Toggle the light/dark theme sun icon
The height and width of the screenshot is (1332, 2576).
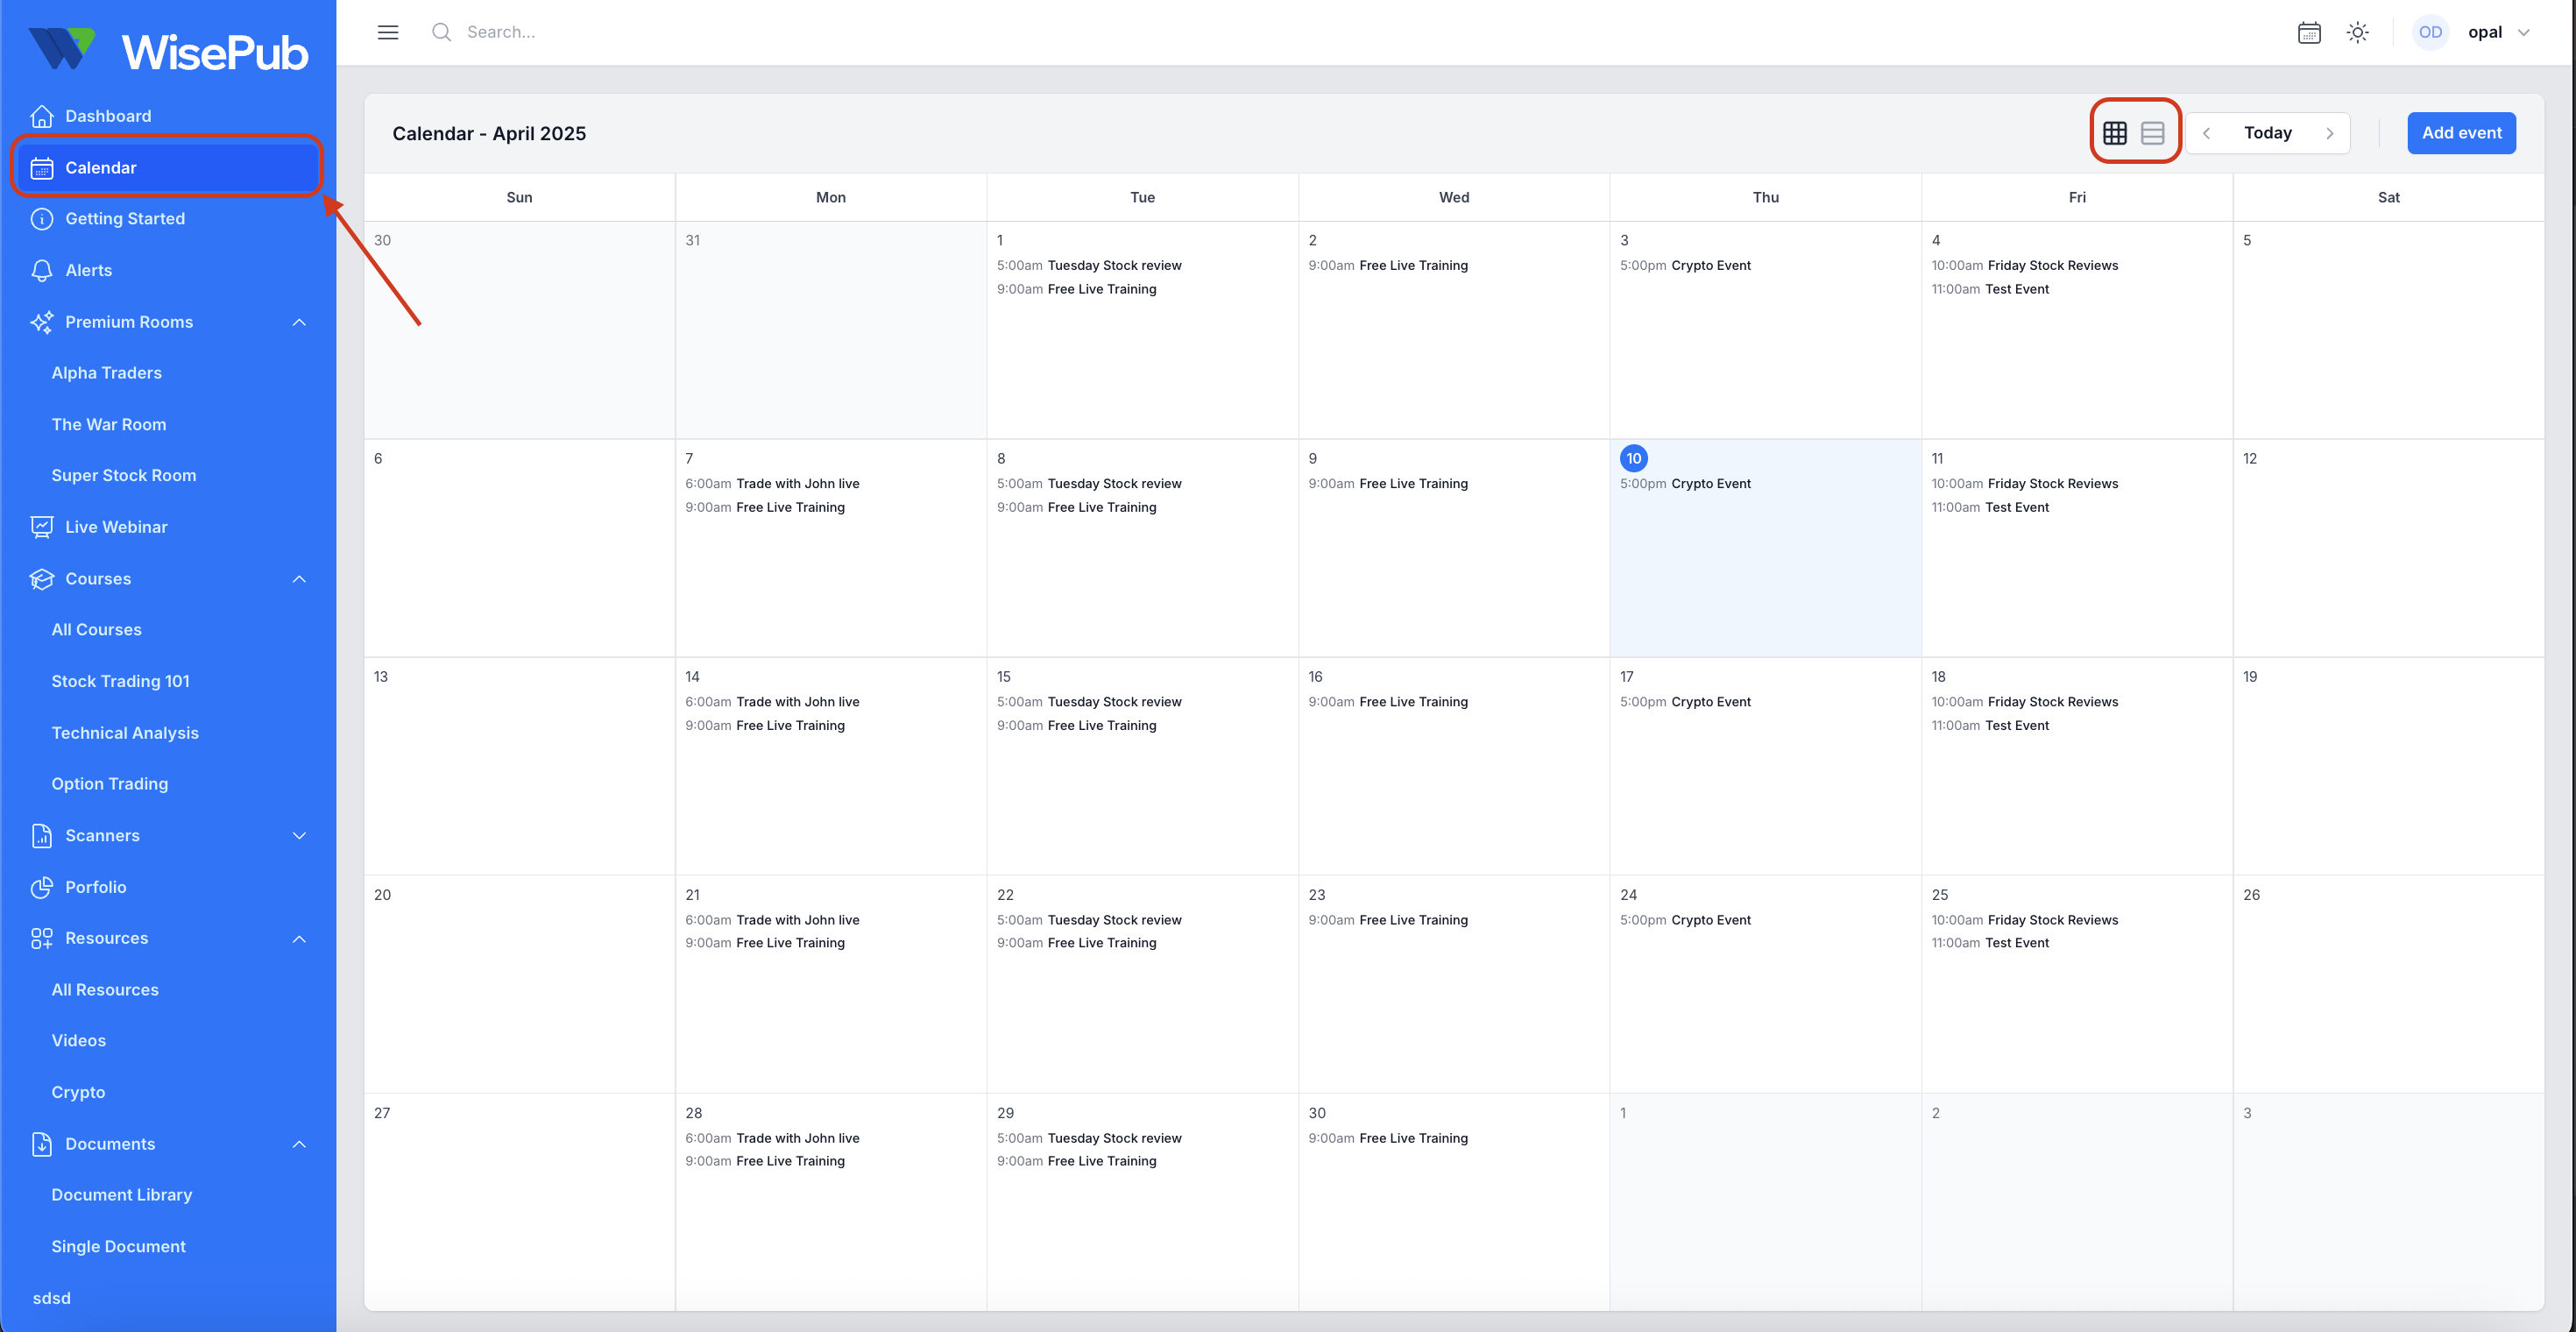[x=2358, y=32]
